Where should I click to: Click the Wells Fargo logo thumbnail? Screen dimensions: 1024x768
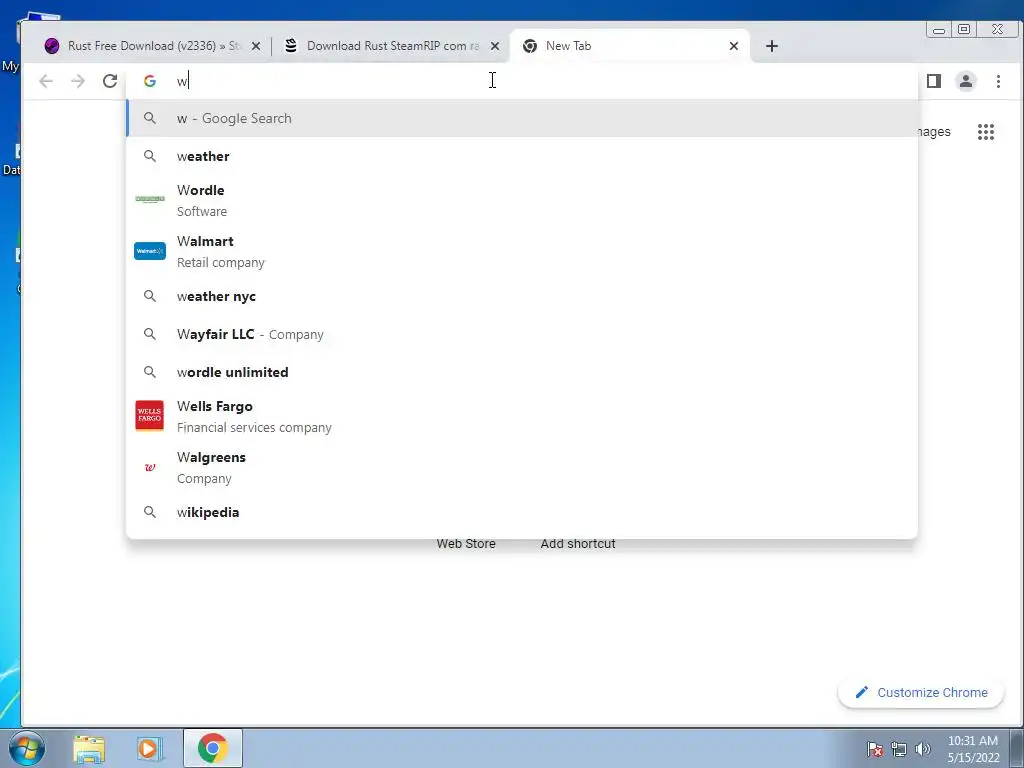pos(150,416)
